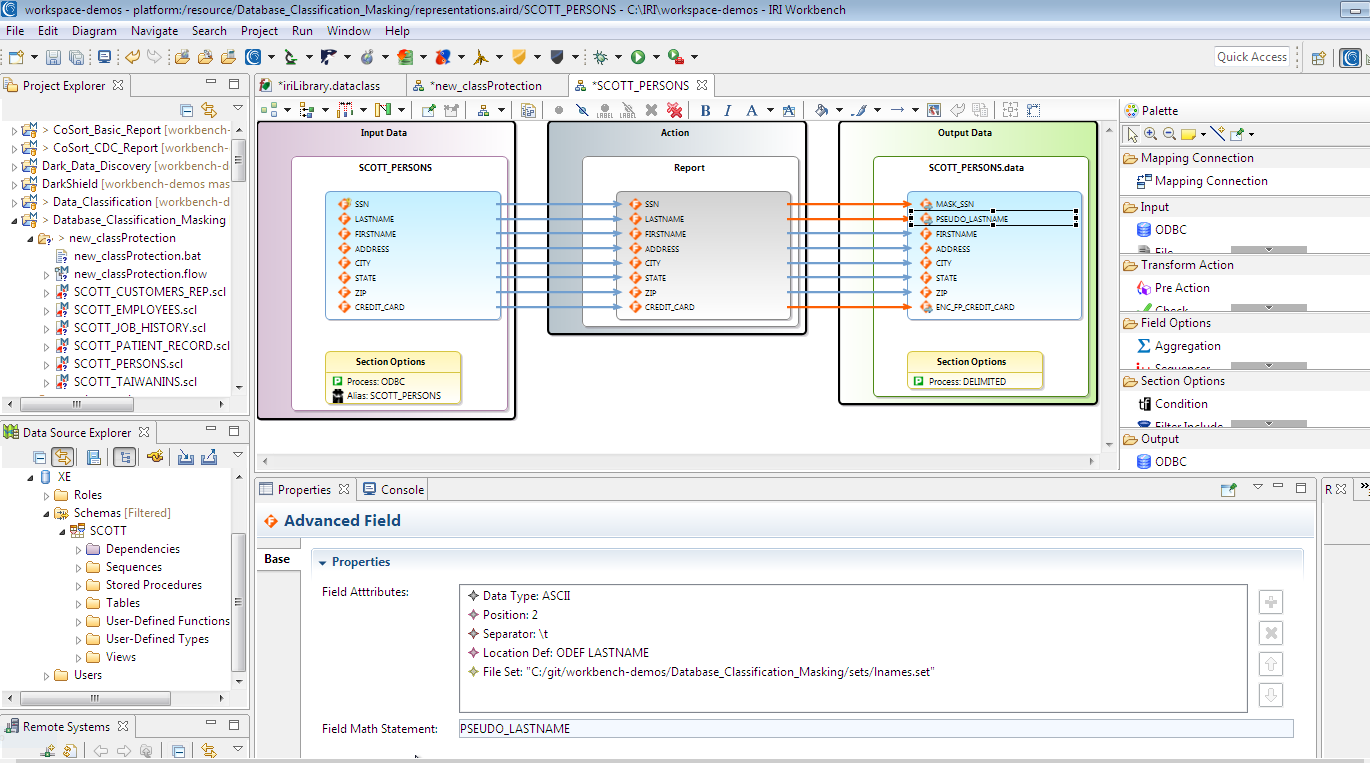Click the Zoom Out tool in Palette

click(1168, 133)
